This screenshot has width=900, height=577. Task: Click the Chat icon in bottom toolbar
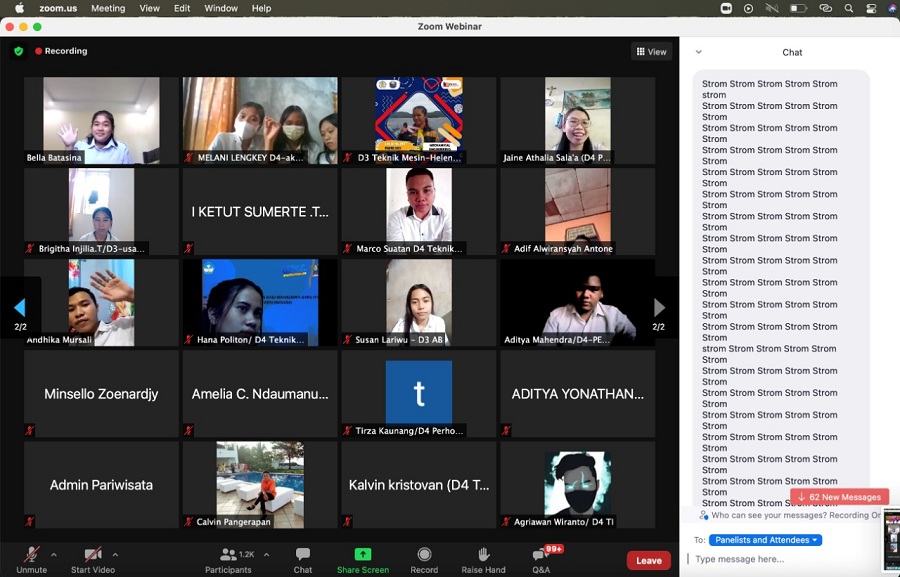pos(302,555)
